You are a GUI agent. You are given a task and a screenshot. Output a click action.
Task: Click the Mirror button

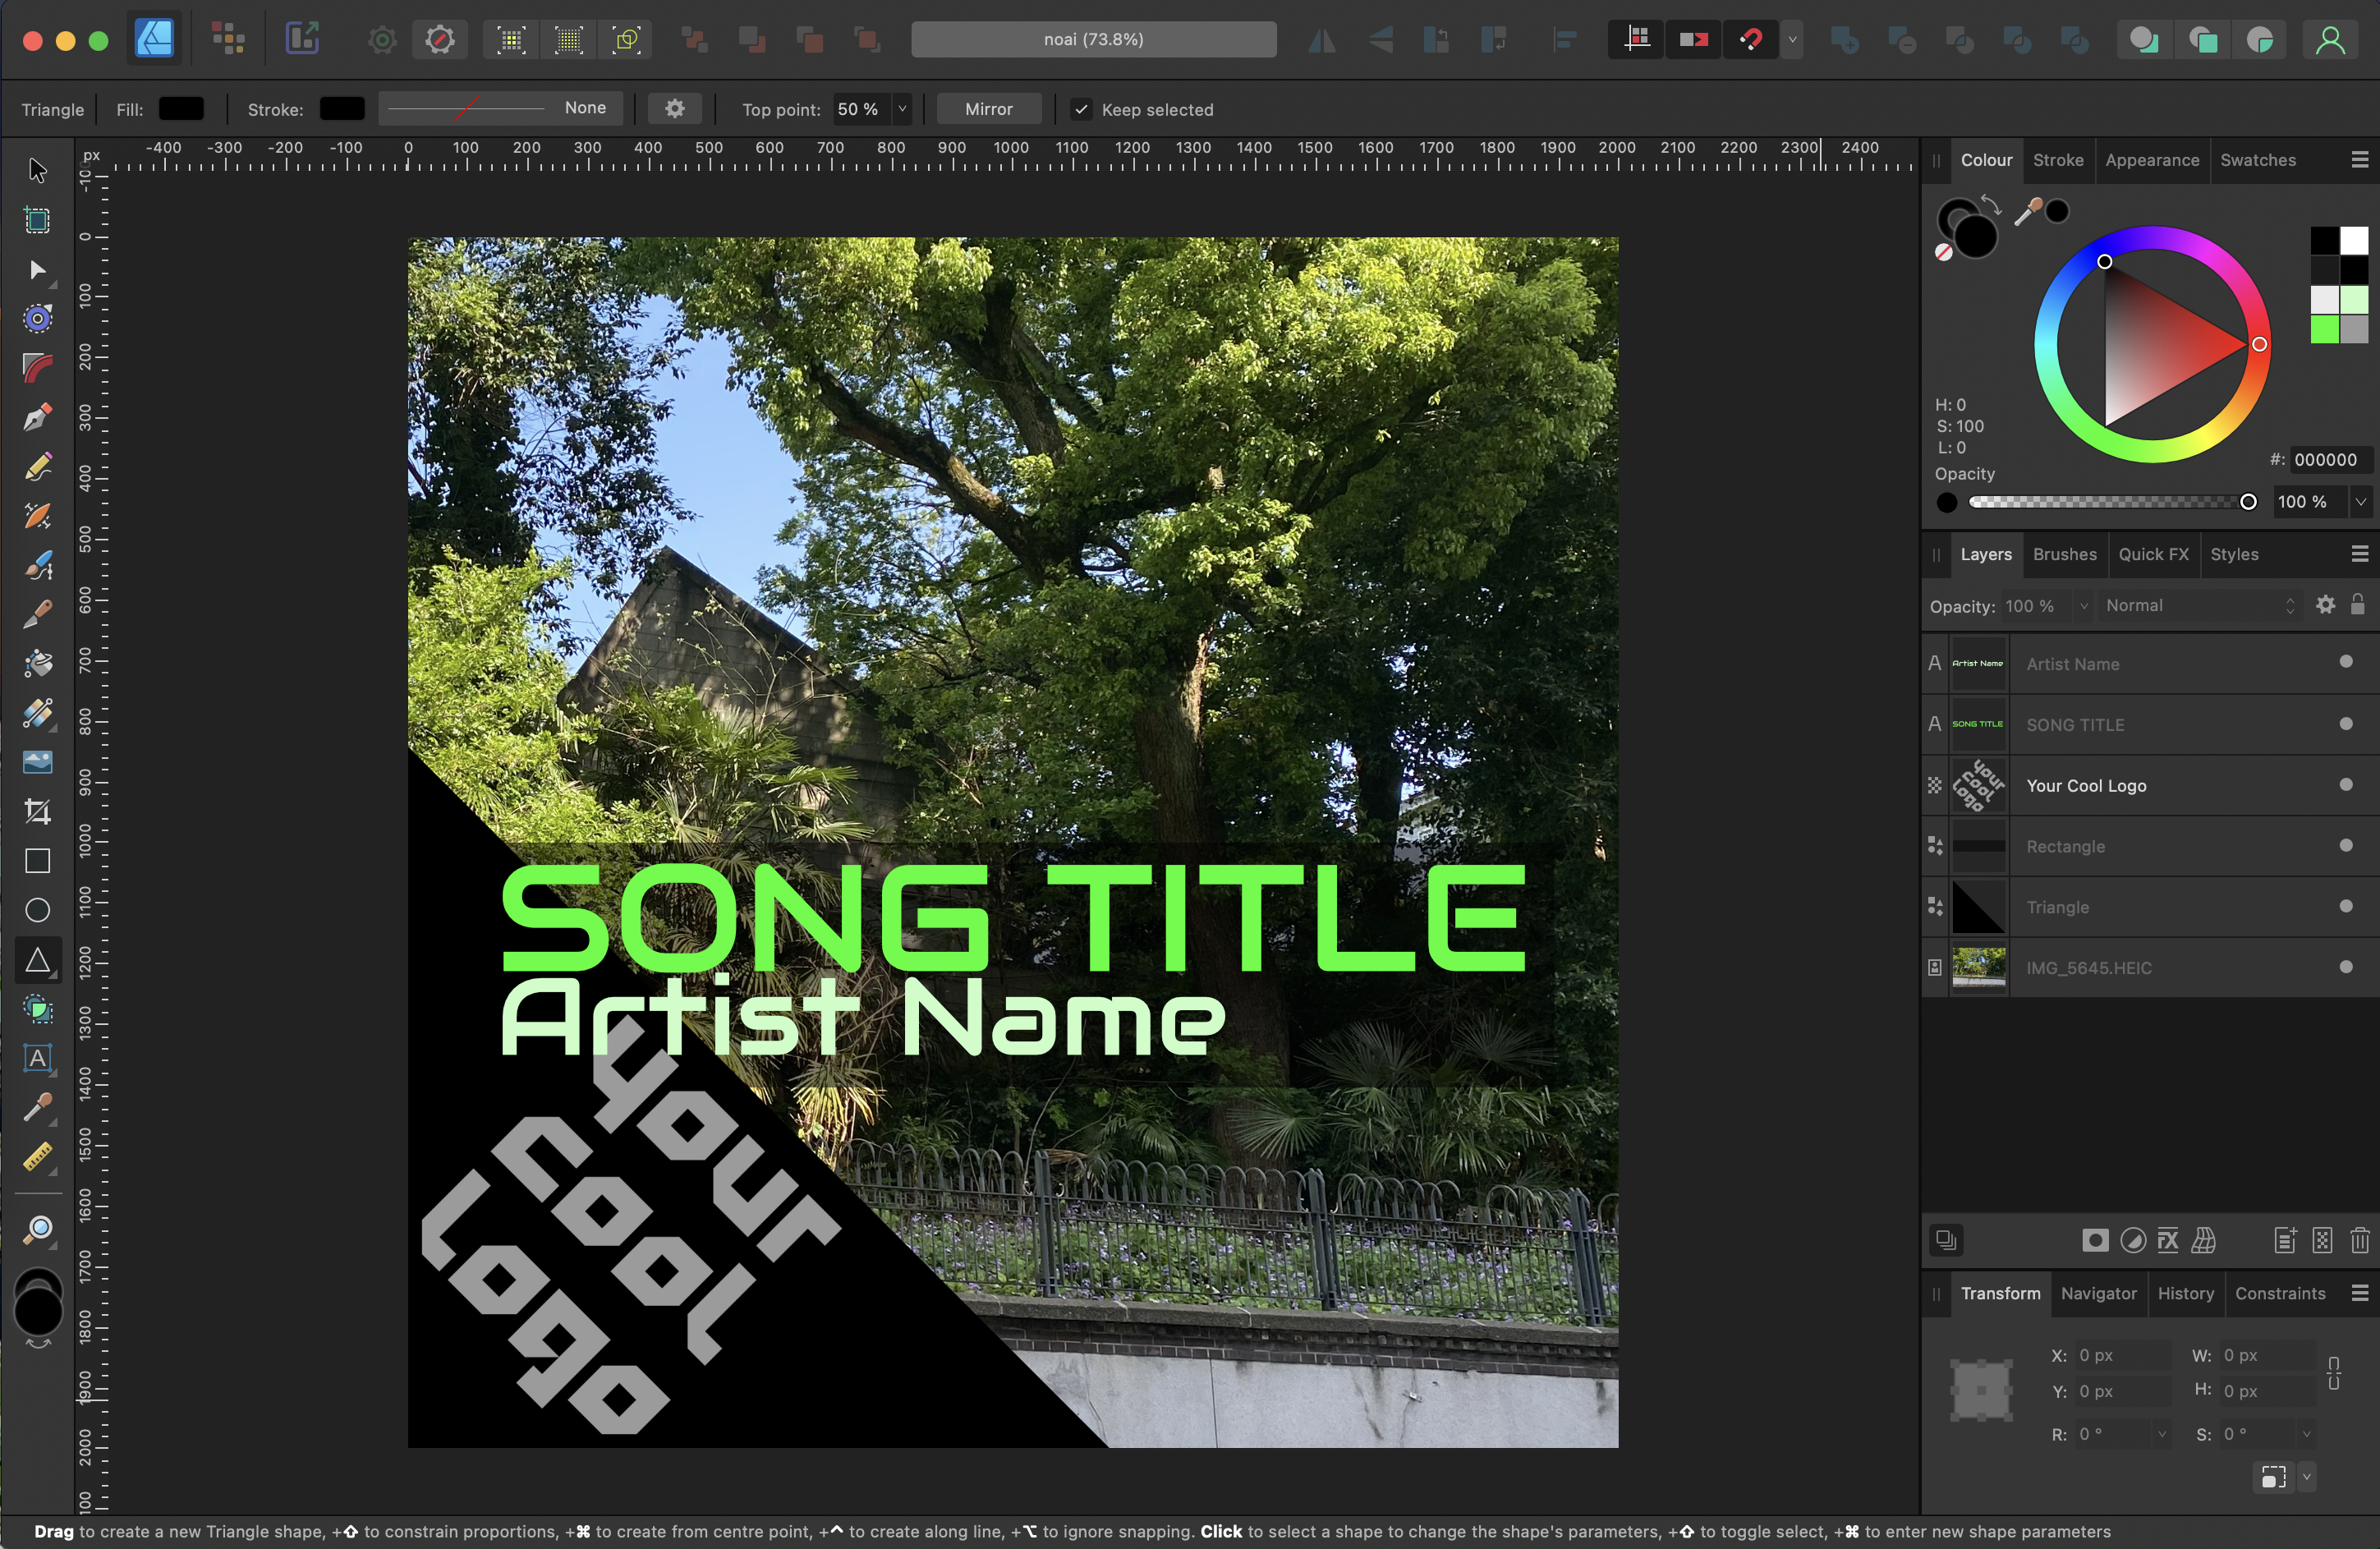pyautogui.click(x=988, y=109)
